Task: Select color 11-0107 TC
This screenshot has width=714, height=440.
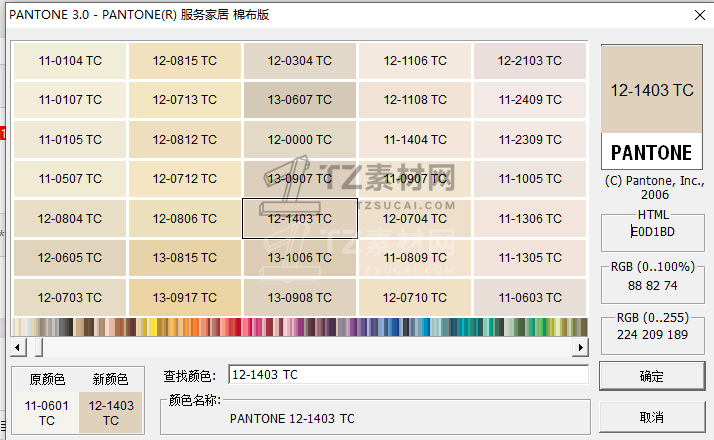Action: click(70, 100)
